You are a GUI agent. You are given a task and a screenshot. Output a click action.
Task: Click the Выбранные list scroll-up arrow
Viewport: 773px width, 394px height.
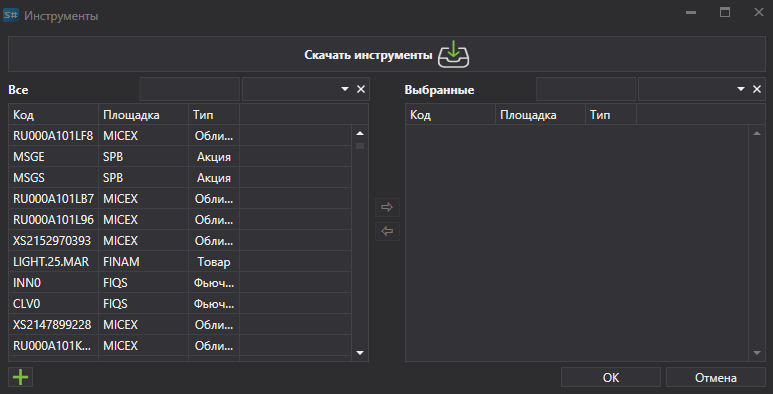tap(757, 133)
